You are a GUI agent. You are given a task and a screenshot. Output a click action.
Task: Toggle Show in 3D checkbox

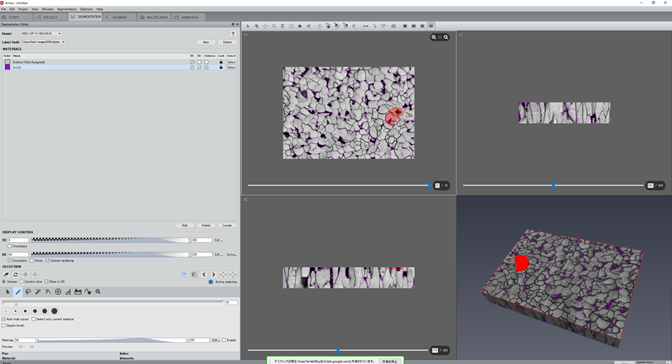click(46, 282)
